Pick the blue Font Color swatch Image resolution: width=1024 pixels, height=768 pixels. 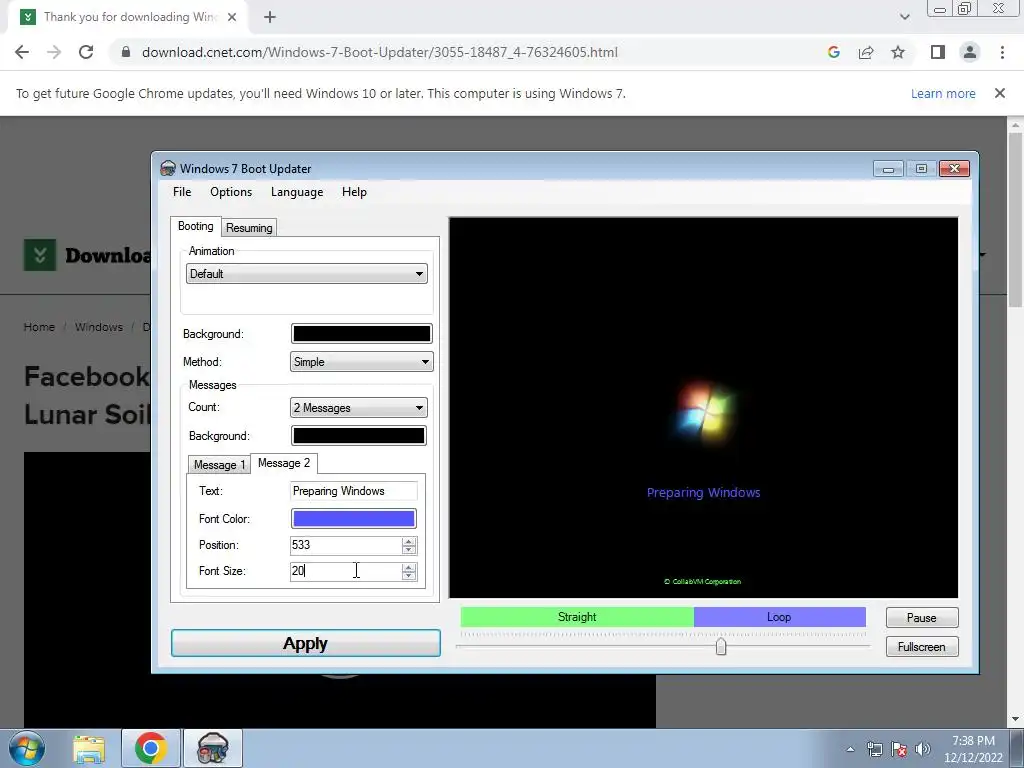click(353, 519)
